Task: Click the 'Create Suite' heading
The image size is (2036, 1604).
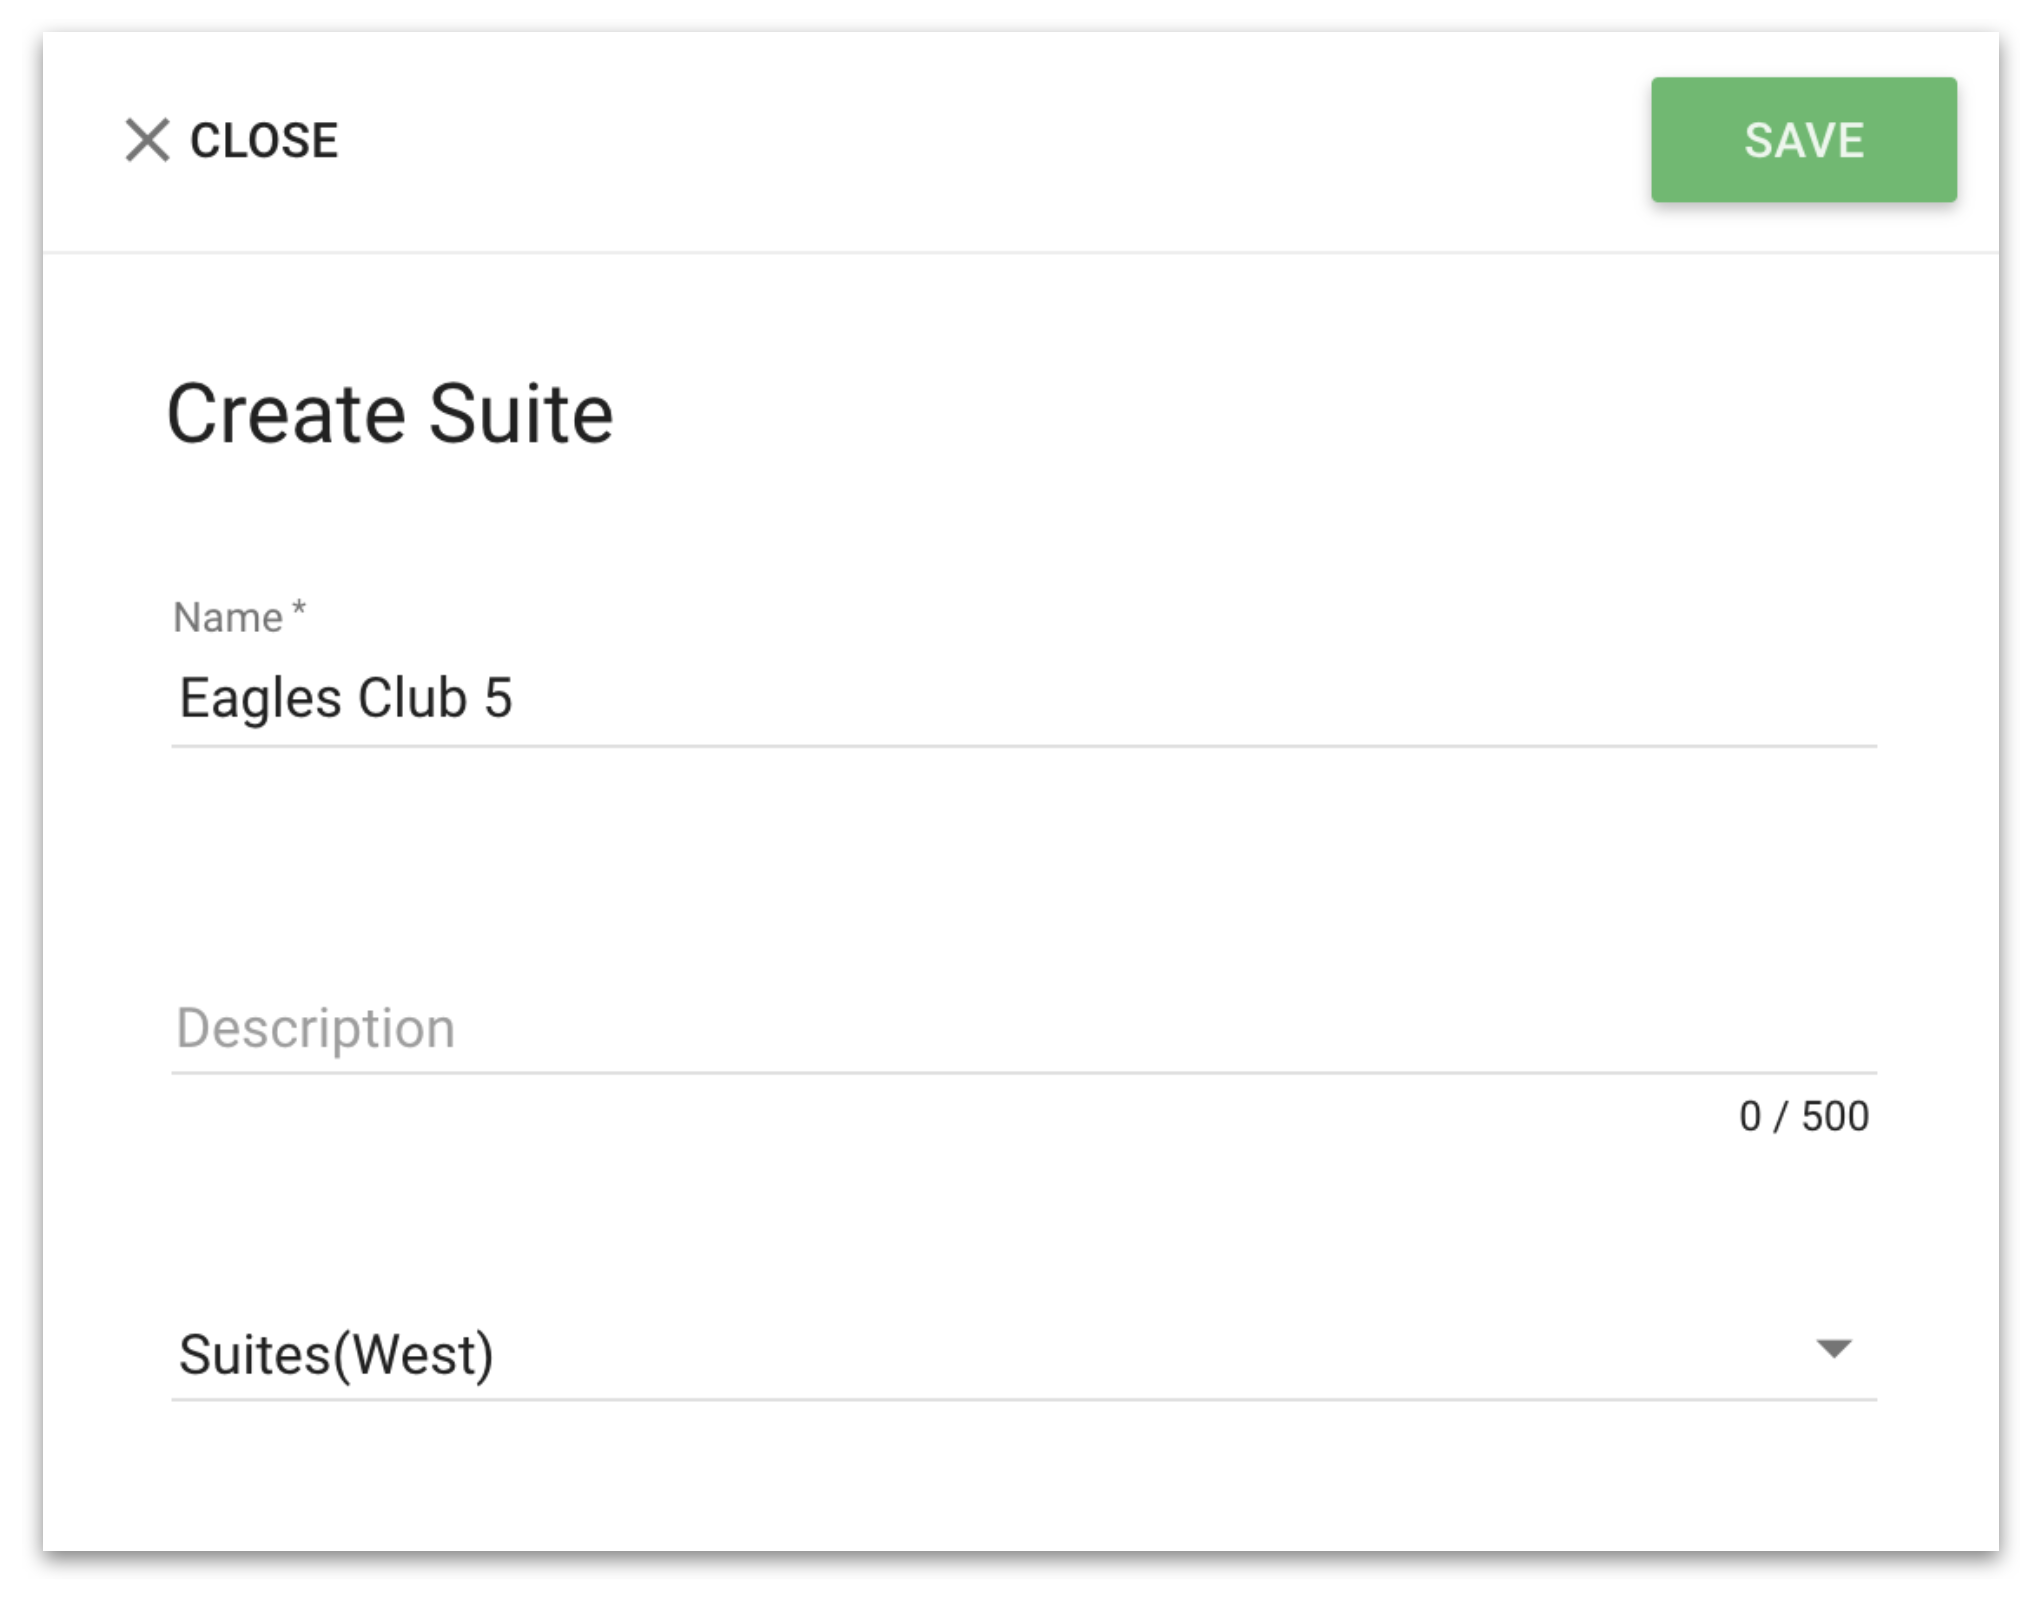Action: [390, 414]
